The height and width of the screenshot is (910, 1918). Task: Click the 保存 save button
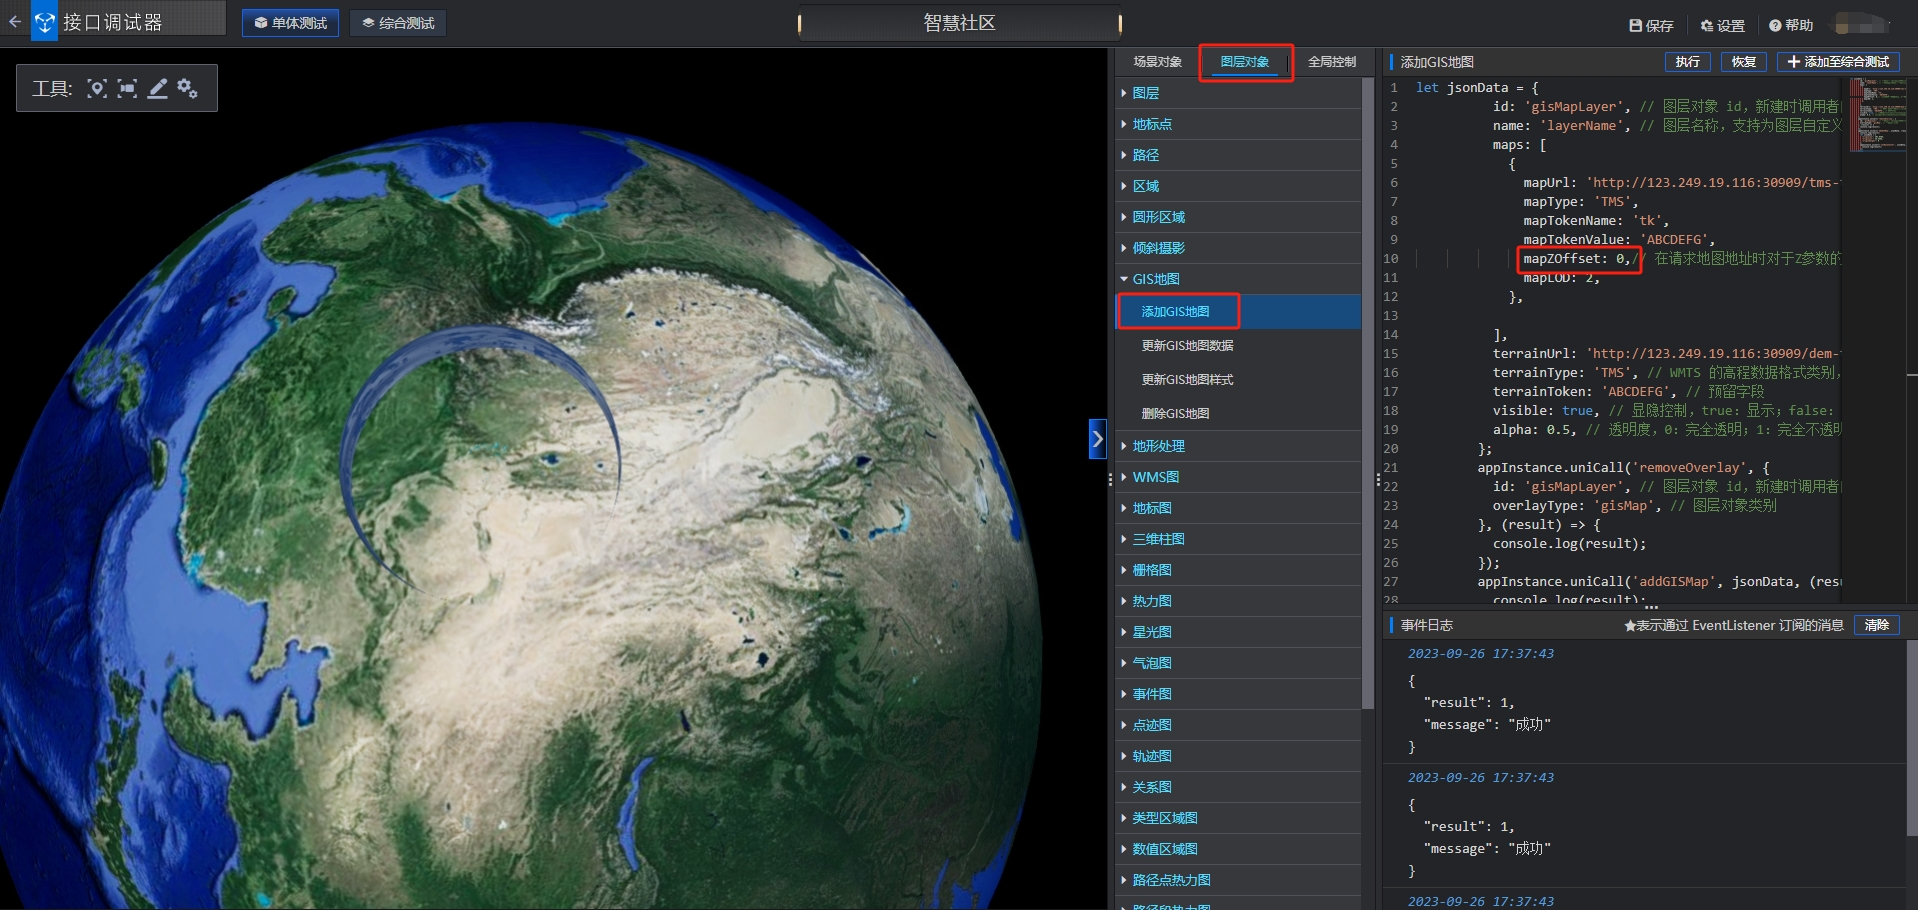pos(1651,25)
